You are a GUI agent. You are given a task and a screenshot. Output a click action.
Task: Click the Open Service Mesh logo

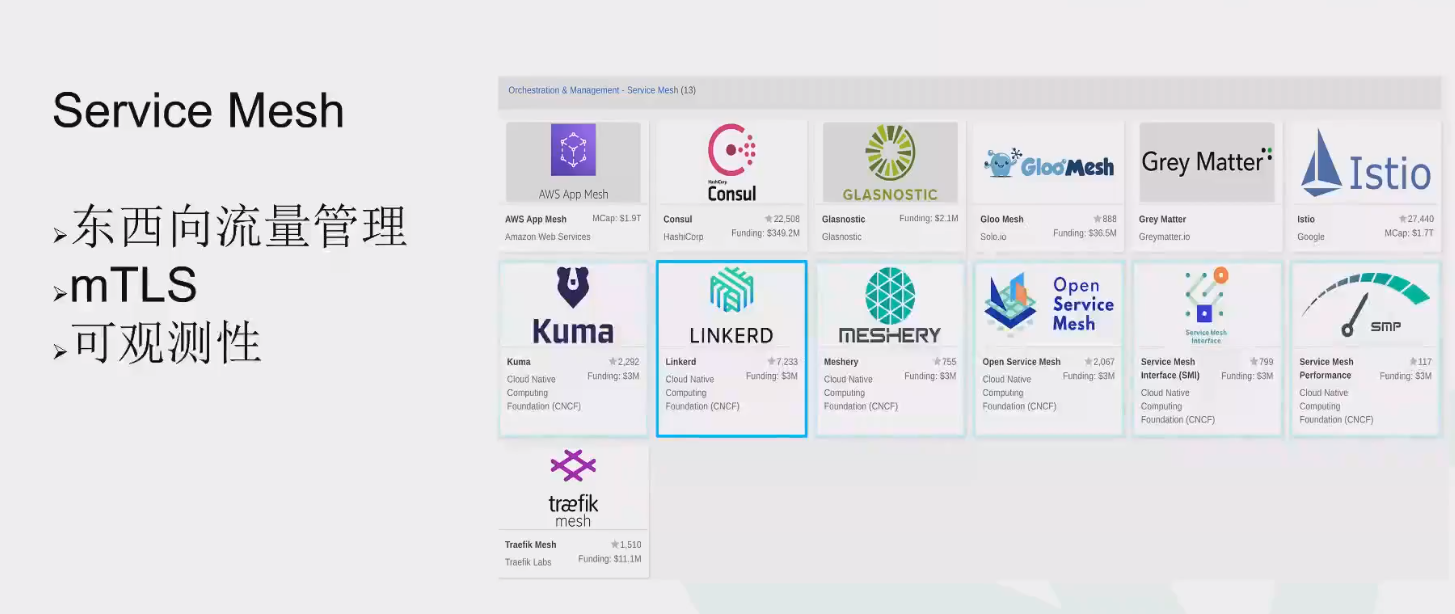[1049, 305]
